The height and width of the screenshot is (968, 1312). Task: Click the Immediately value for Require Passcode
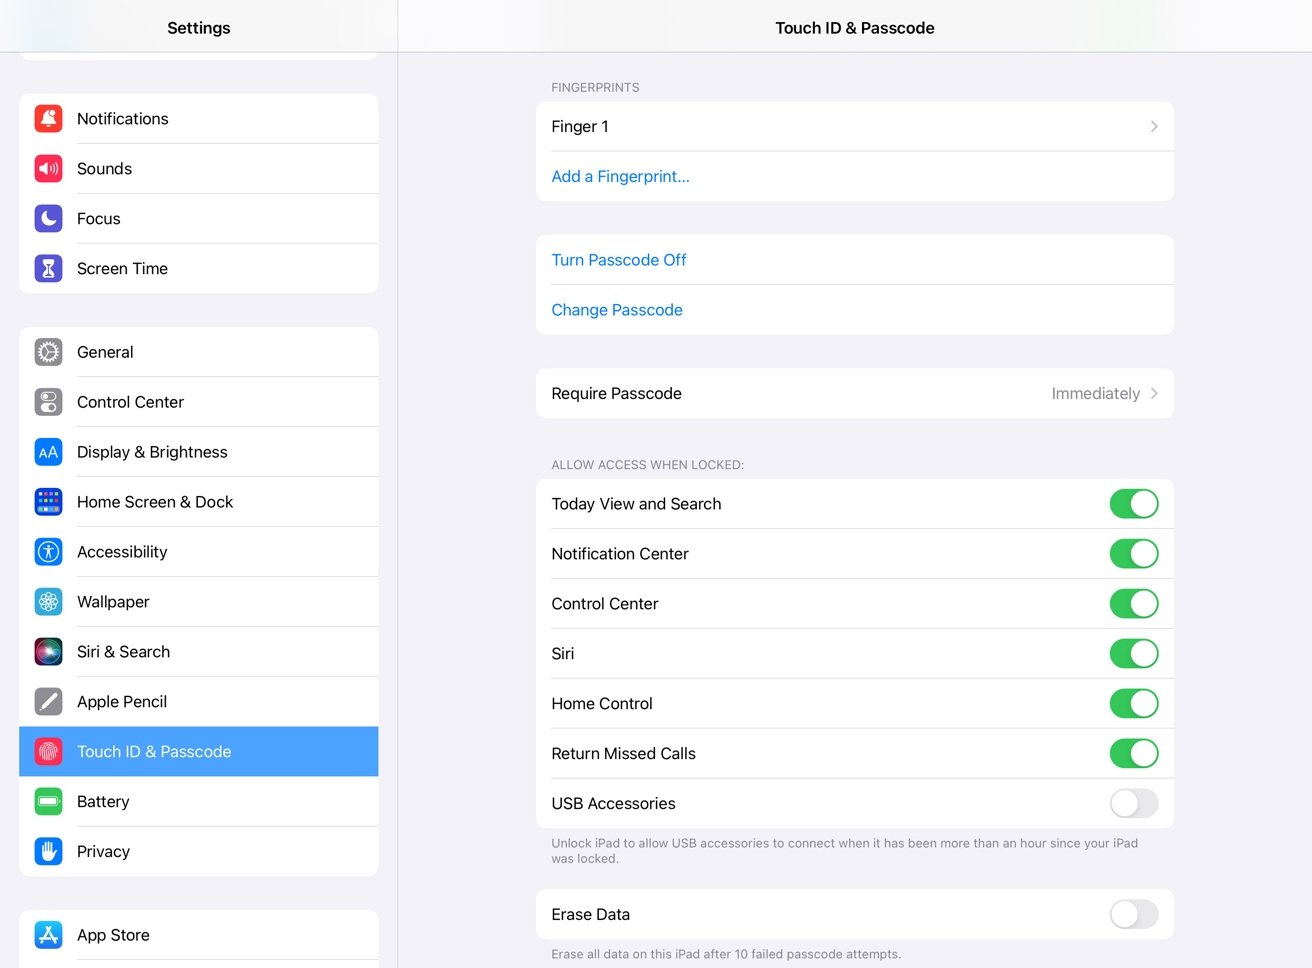tap(1095, 394)
